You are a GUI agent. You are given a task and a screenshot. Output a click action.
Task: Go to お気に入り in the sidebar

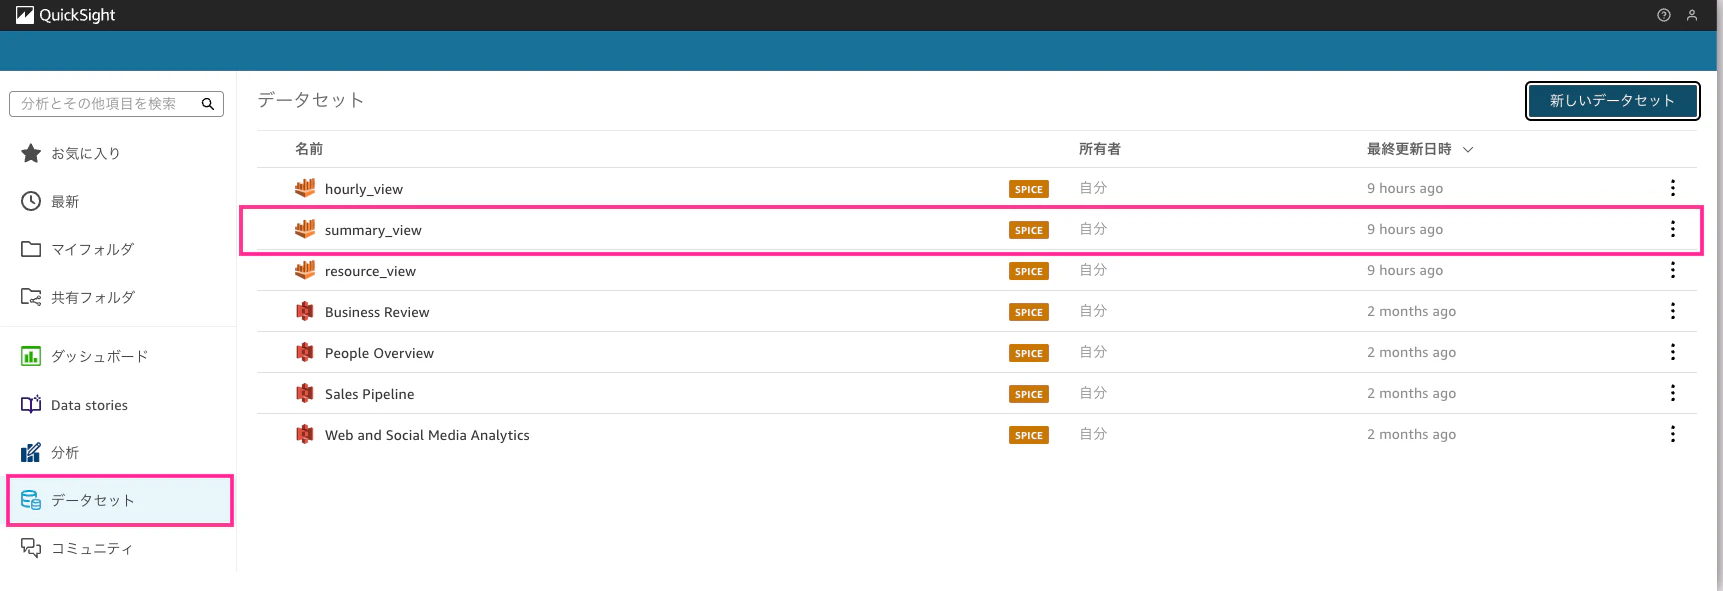coord(86,153)
